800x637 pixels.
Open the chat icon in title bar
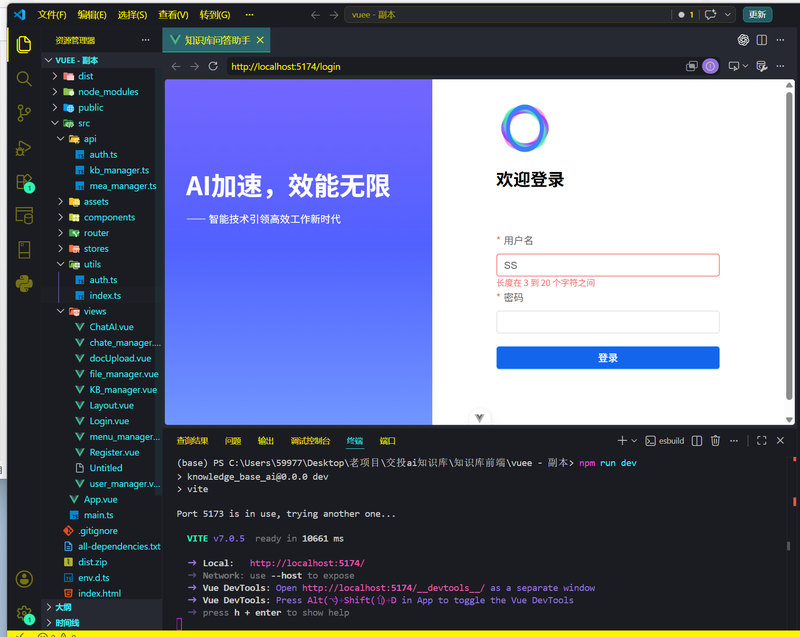click(710, 14)
